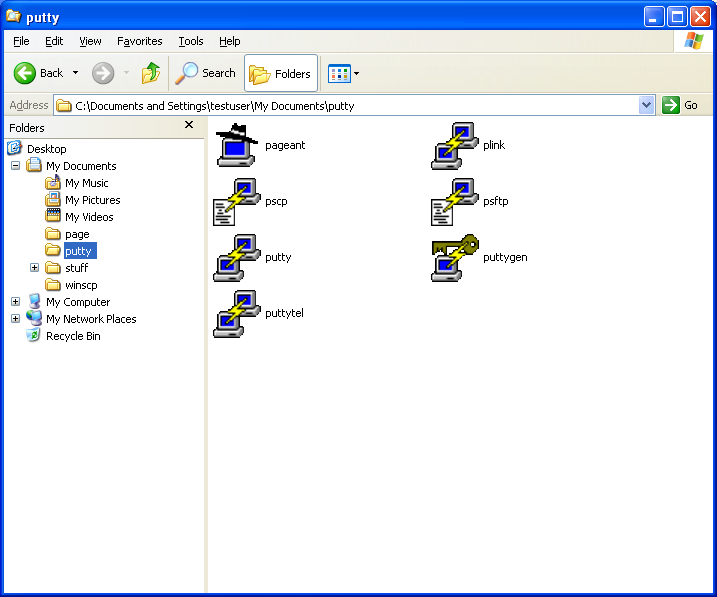717x597 pixels.
Task: Expand the stuff folder node
Action: tap(34, 267)
